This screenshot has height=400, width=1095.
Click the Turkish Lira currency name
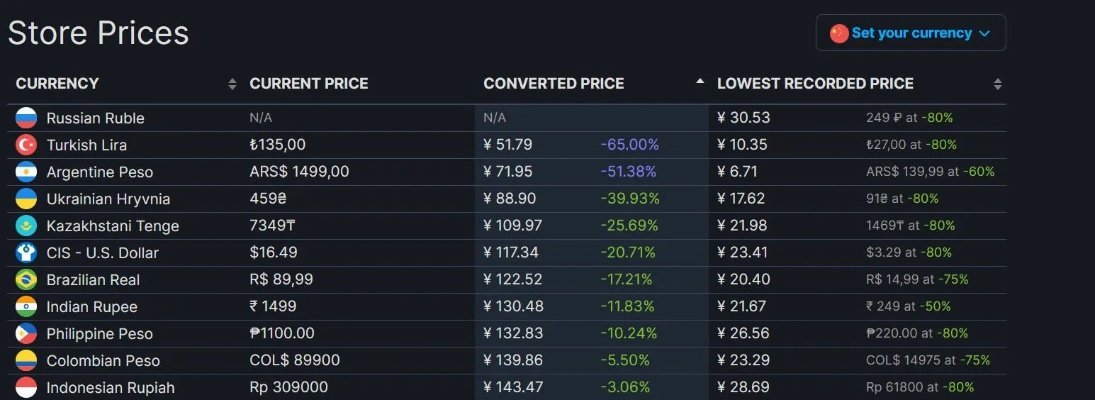click(x=86, y=145)
